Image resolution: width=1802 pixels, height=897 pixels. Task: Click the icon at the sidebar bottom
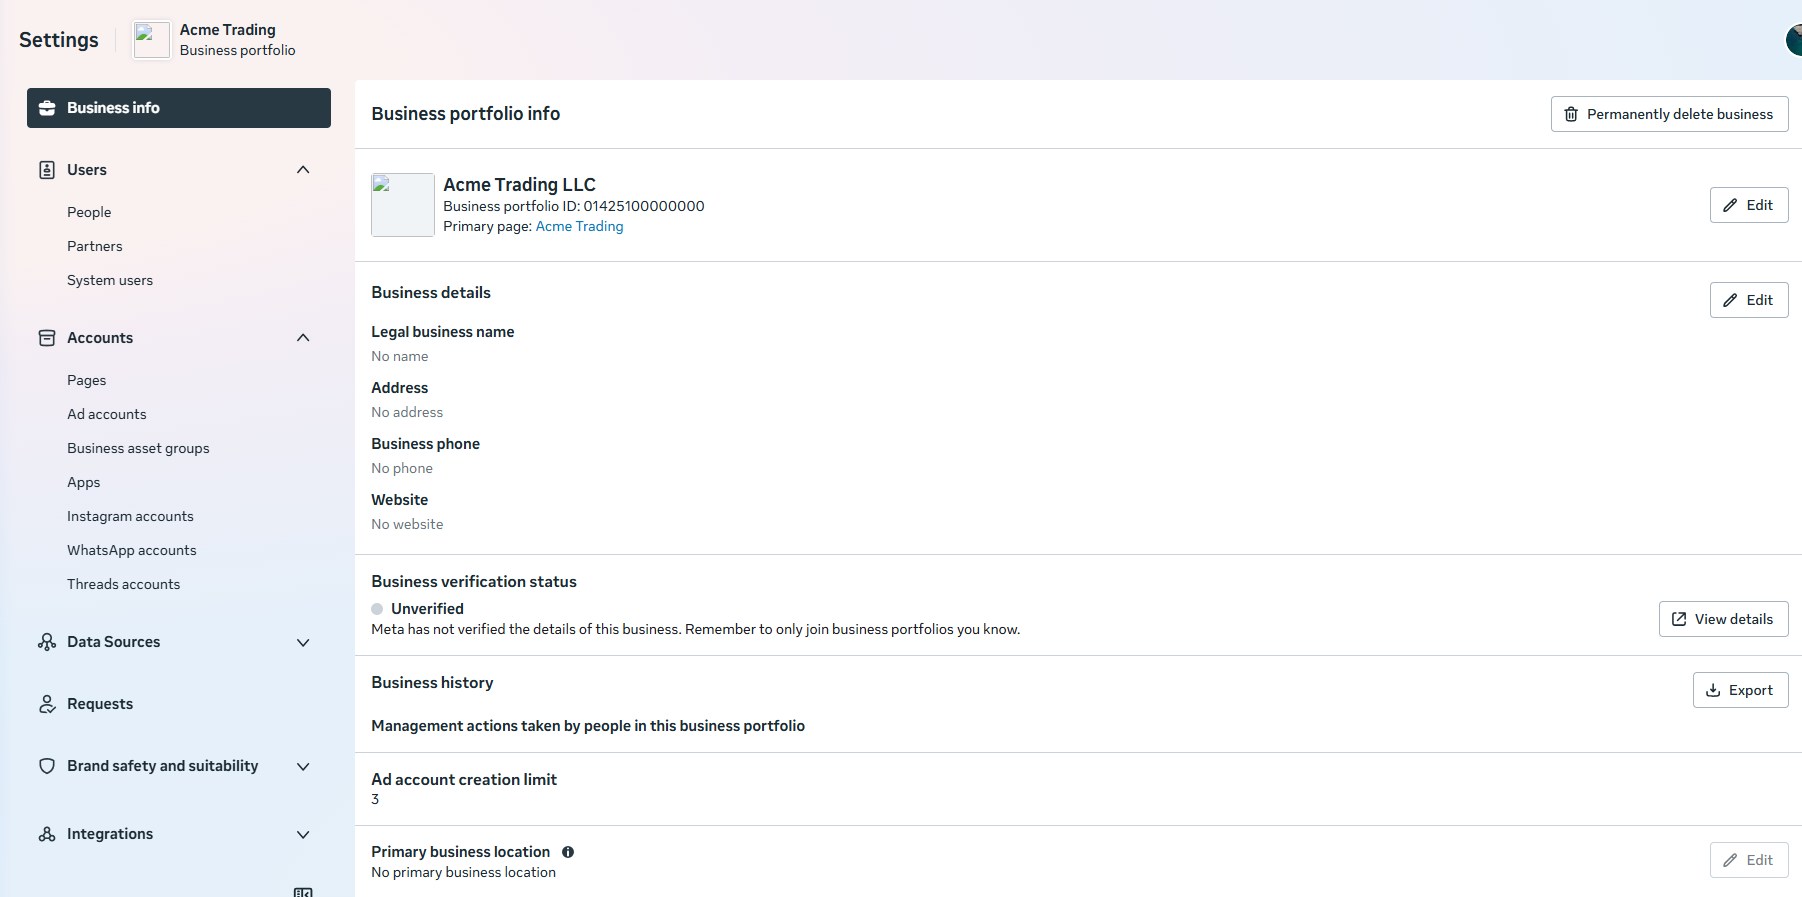point(303,891)
